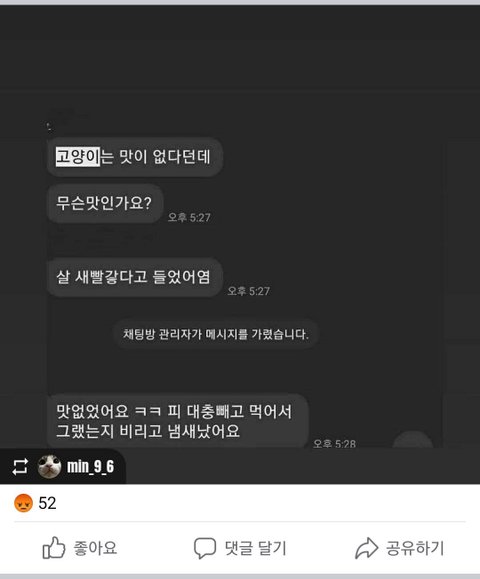Open the min_9_6 username link
The width and height of the screenshot is (480, 579).
tap(90, 466)
